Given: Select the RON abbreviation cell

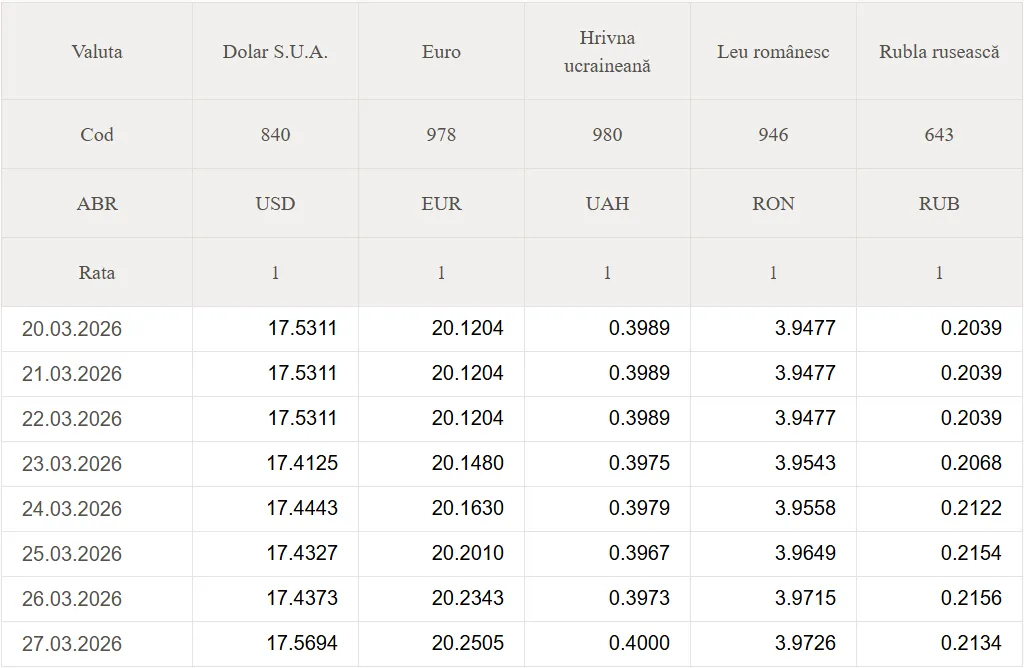Looking at the screenshot, I should pyautogui.click(x=773, y=204).
